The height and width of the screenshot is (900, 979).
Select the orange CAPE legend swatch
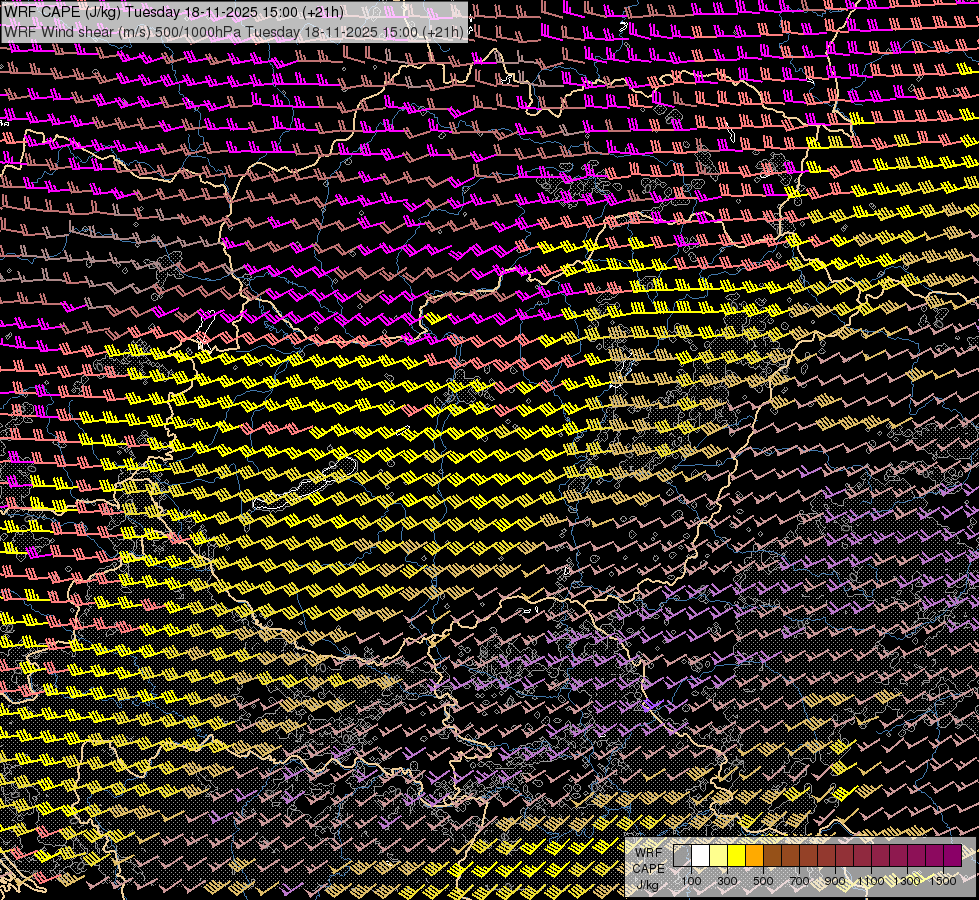click(754, 855)
